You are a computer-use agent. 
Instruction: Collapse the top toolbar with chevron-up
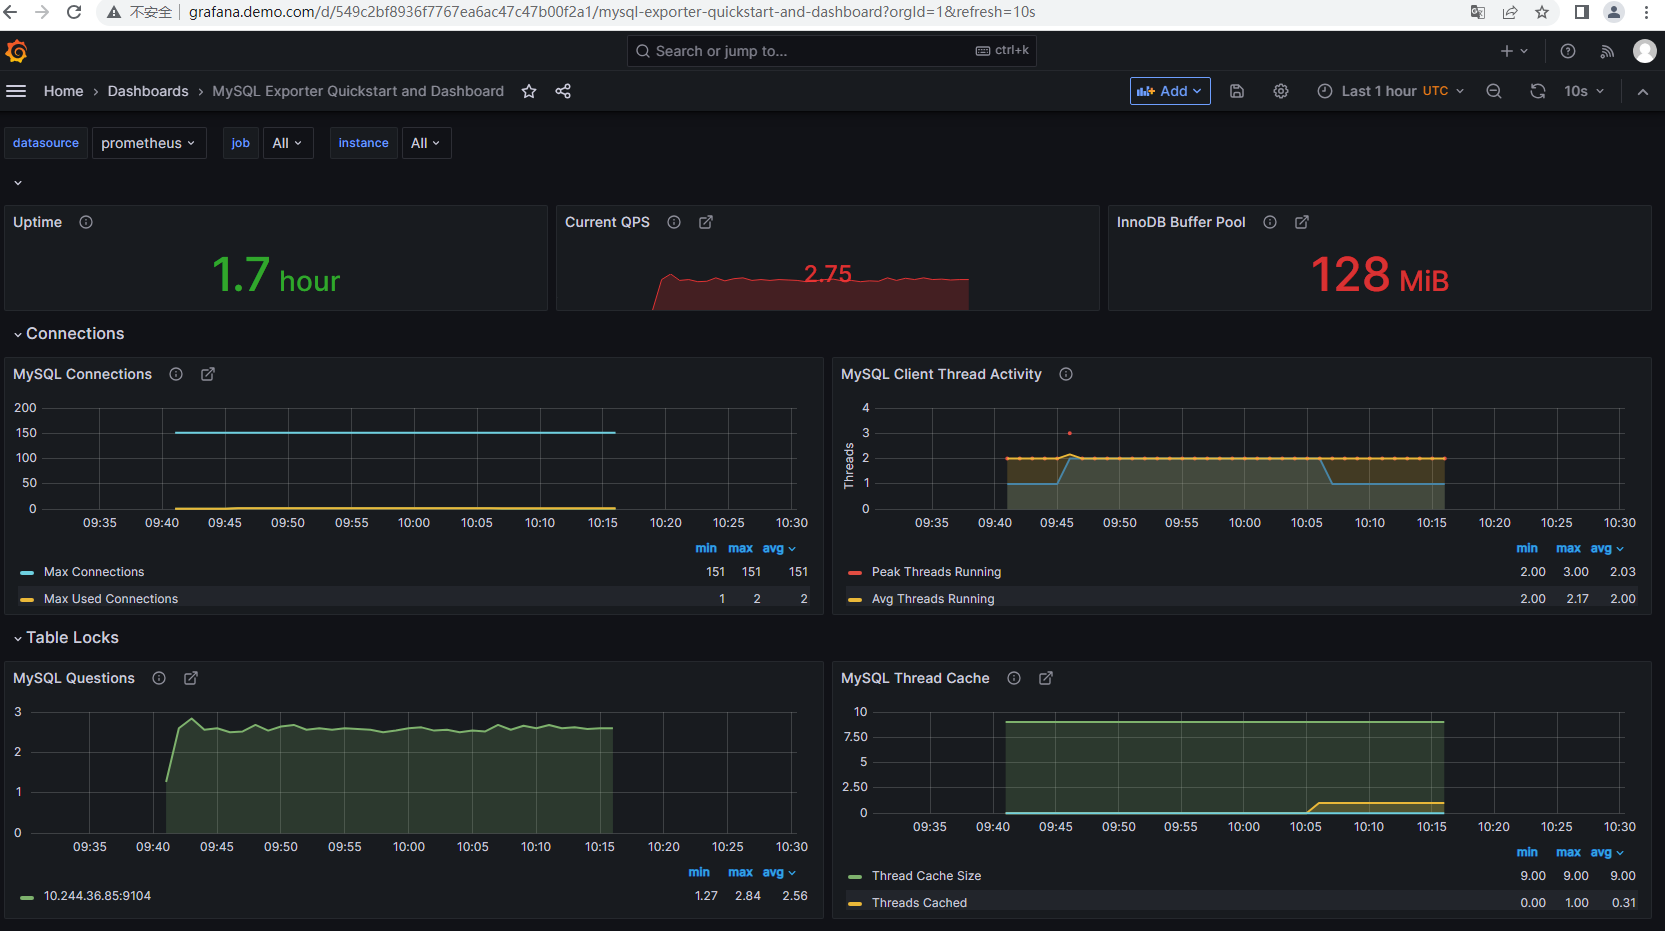(x=1643, y=91)
